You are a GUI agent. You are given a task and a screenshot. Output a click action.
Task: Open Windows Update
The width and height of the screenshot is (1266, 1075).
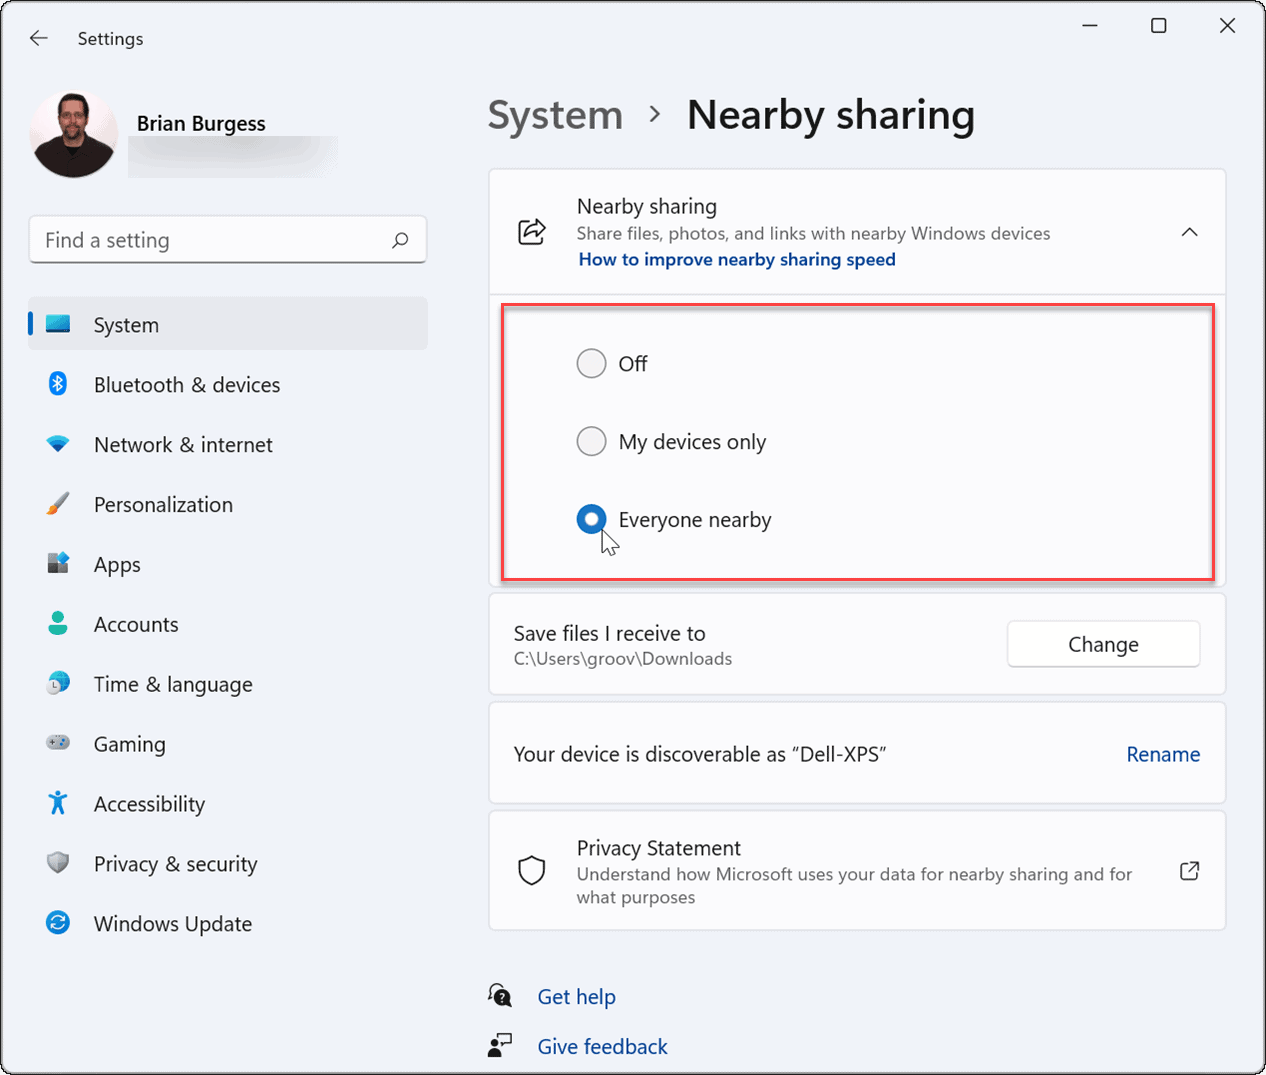[x=172, y=923]
